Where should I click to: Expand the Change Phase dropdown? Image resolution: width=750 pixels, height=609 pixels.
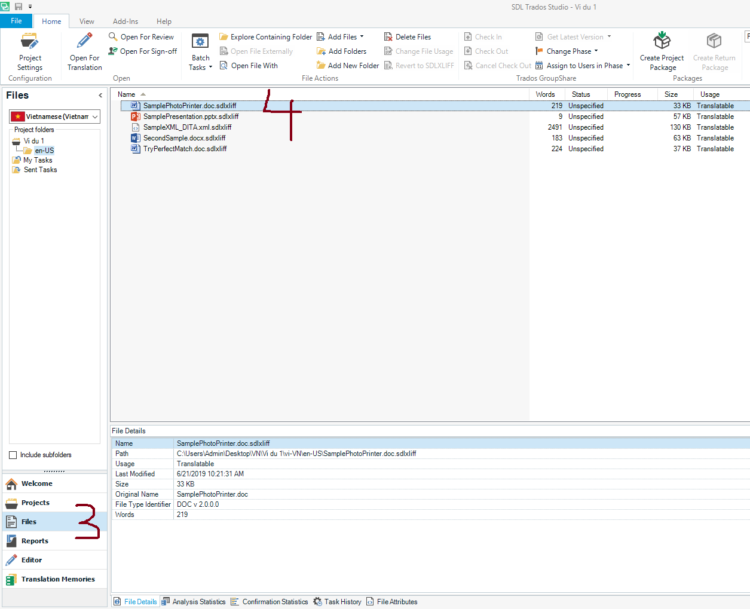pos(596,51)
